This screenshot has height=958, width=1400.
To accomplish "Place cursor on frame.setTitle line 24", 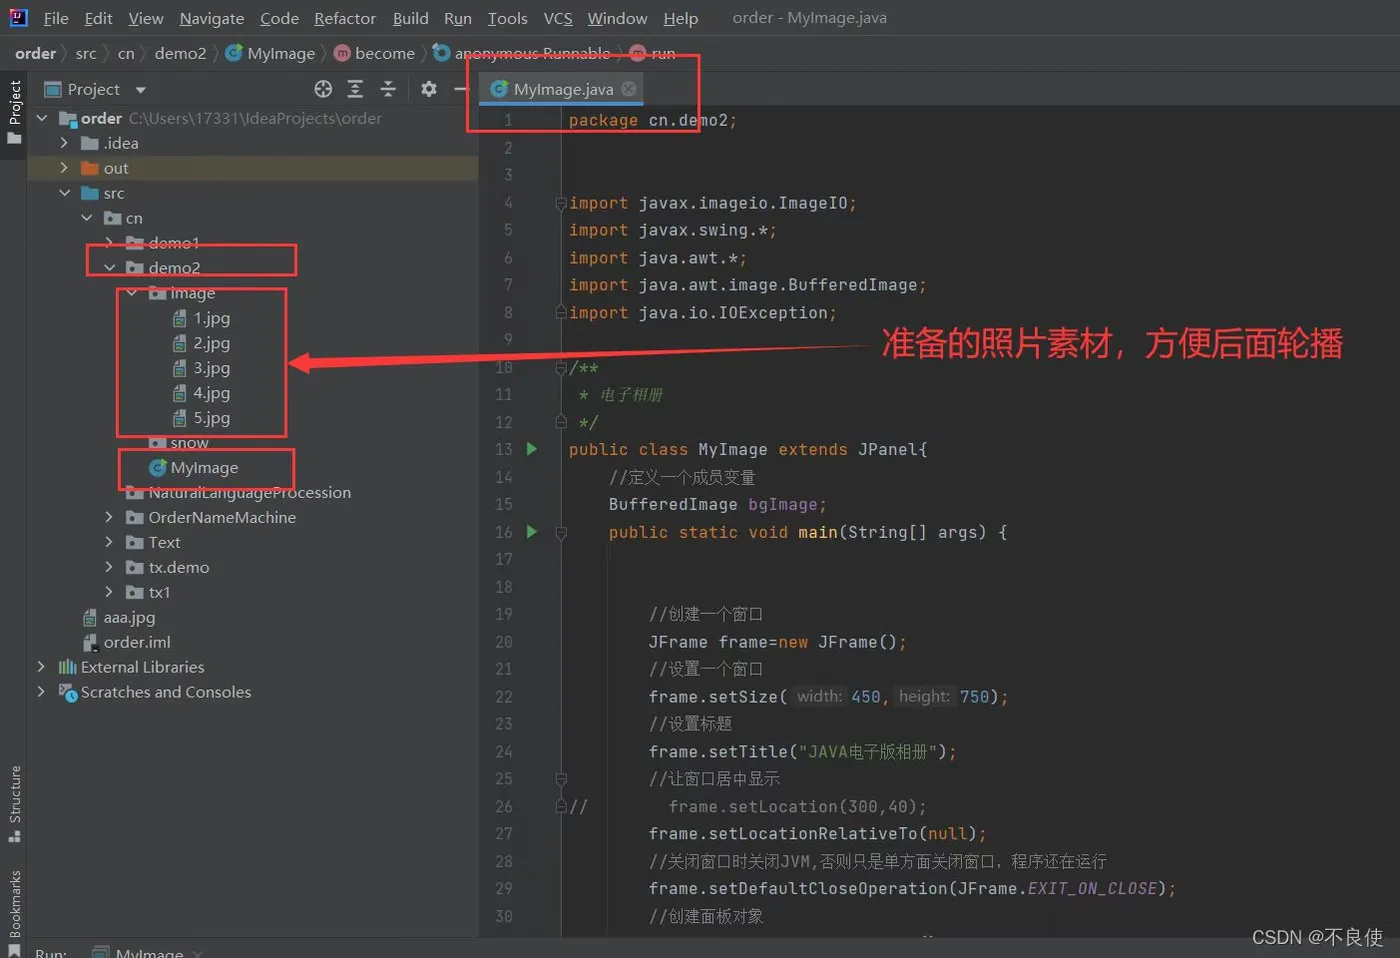I will (x=802, y=751).
